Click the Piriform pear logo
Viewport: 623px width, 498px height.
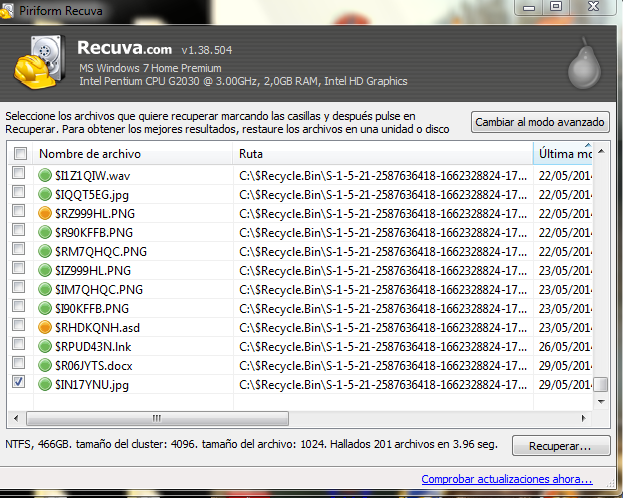584,64
